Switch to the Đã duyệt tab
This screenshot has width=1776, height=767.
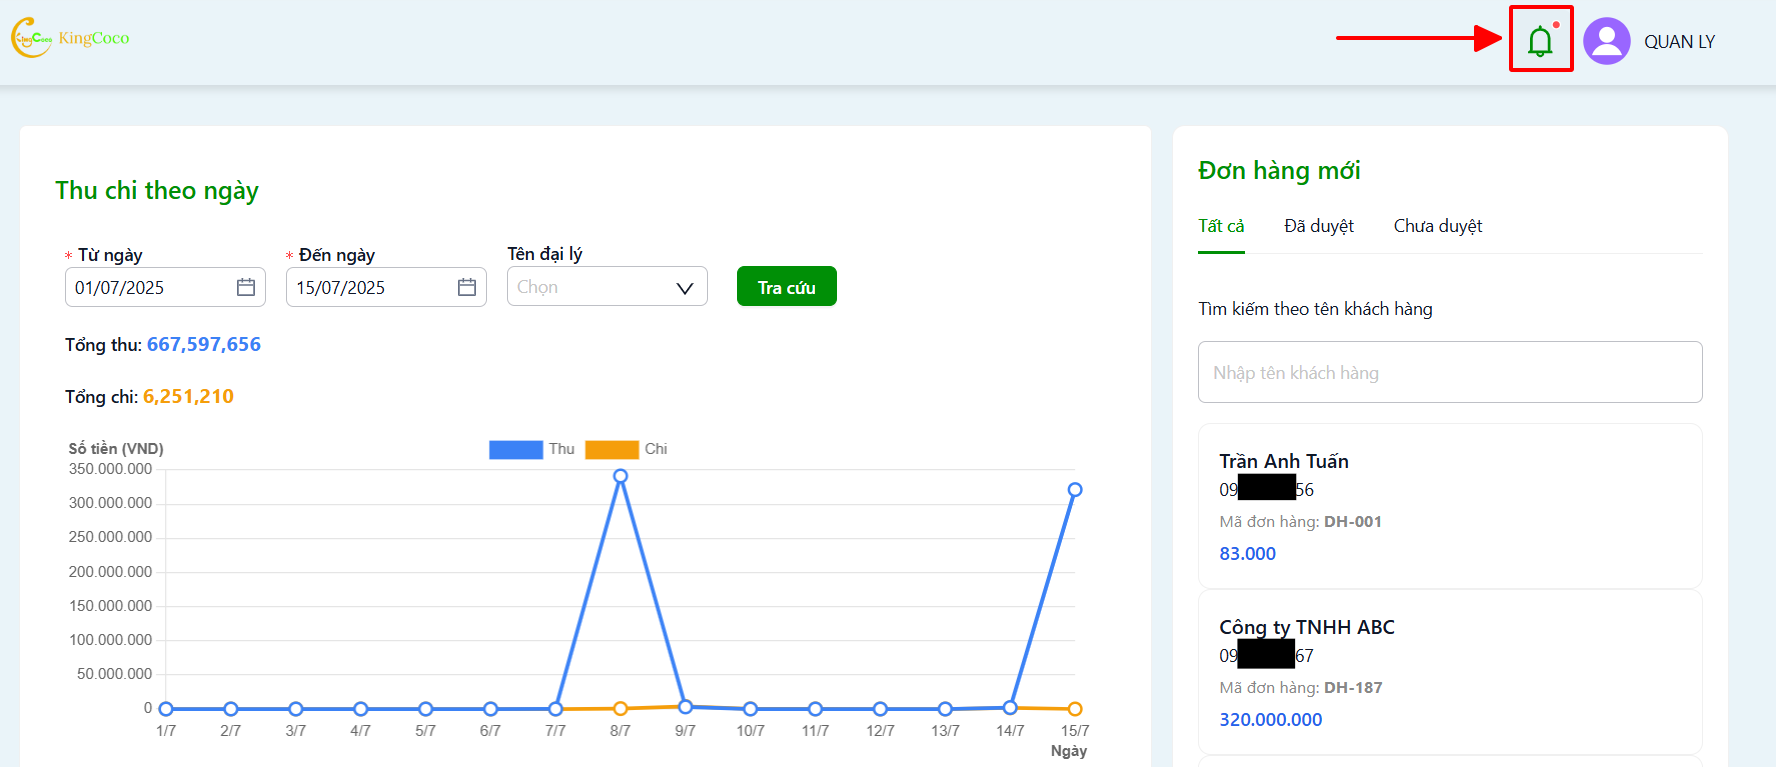(x=1319, y=226)
